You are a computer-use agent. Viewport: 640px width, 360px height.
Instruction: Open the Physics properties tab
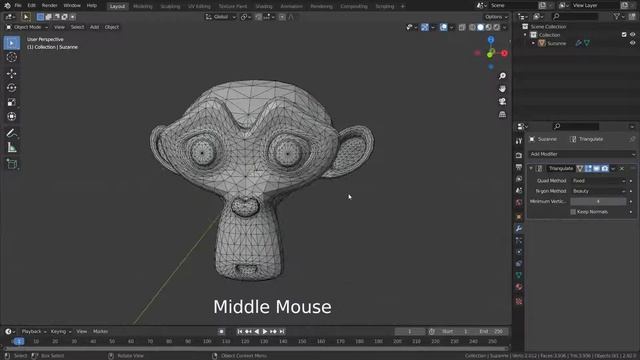[x=519, y=252]
